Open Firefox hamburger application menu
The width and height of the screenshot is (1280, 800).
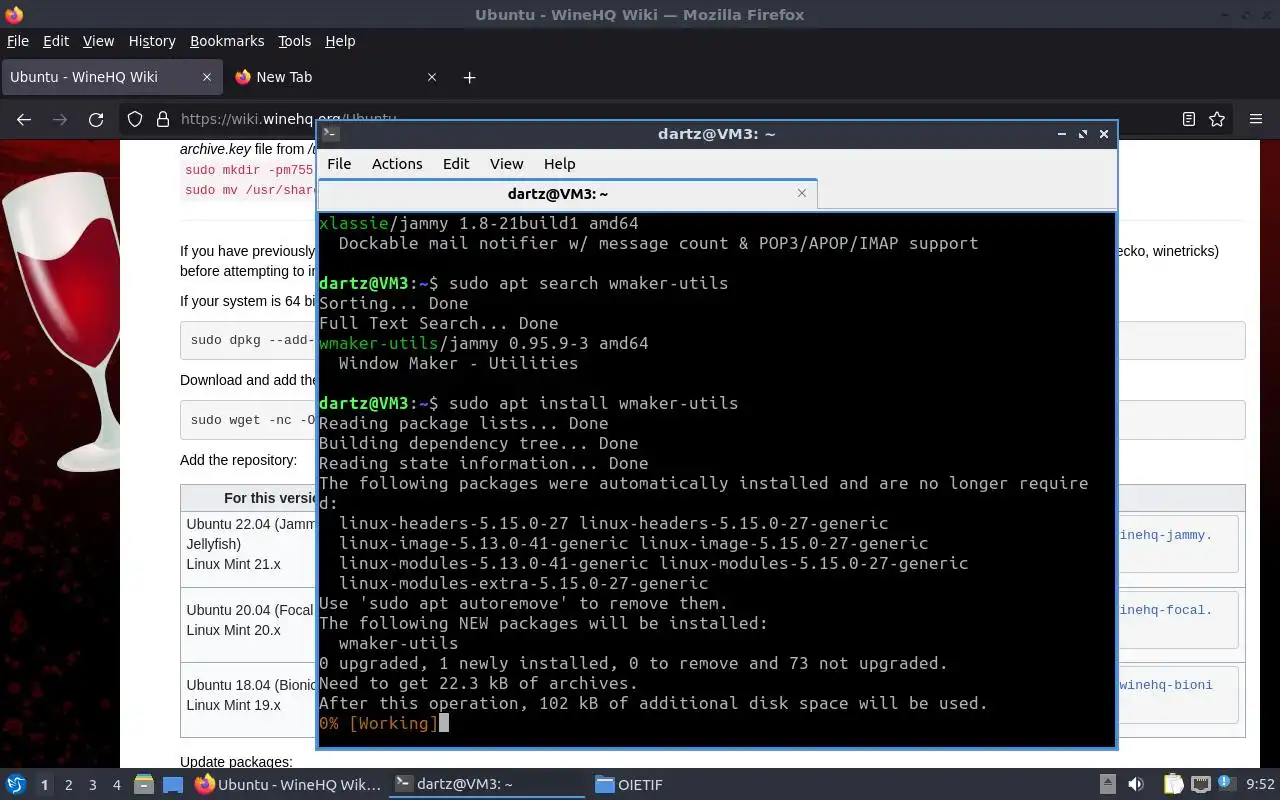pyautogui.click(x=1256, y=119)
